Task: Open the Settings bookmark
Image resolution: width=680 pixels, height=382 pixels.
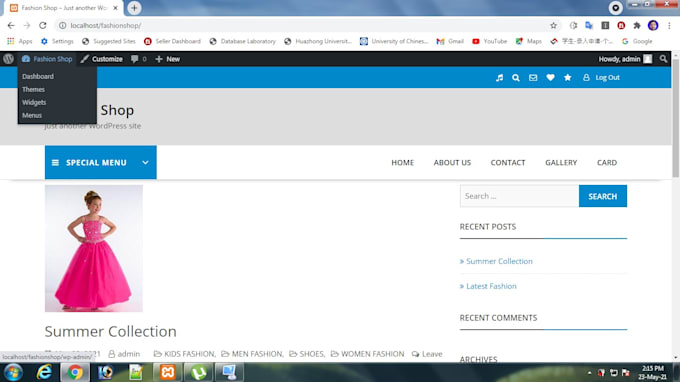Action: [x=57, y=41]
